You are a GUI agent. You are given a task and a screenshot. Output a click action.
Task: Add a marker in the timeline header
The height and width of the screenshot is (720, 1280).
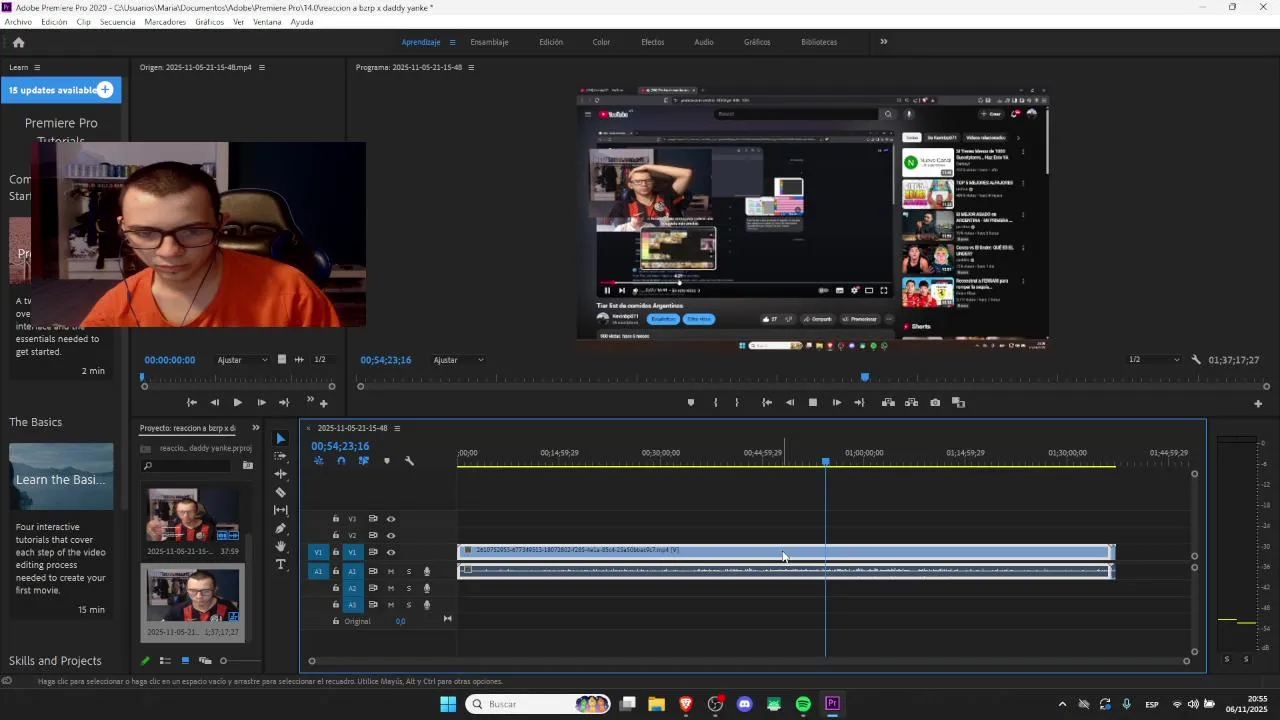coord(387,461)
